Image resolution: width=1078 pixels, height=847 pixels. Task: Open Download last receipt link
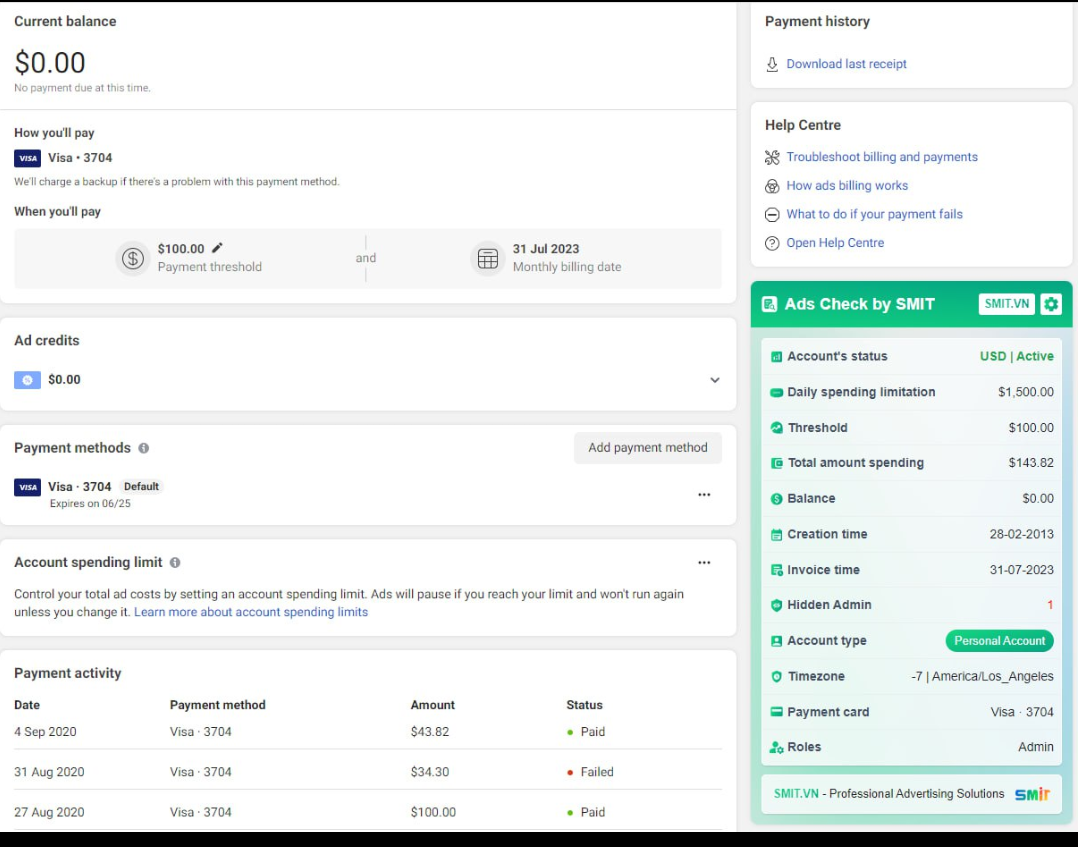[x=846, y=64]
